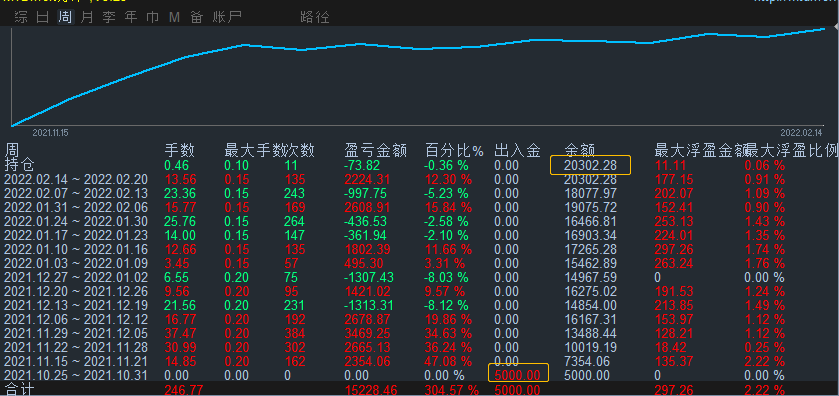This screenshot has height=396, width=839.
Task: Click the 2022.02.14 end date on chart axis
Action: coord(801,132)
